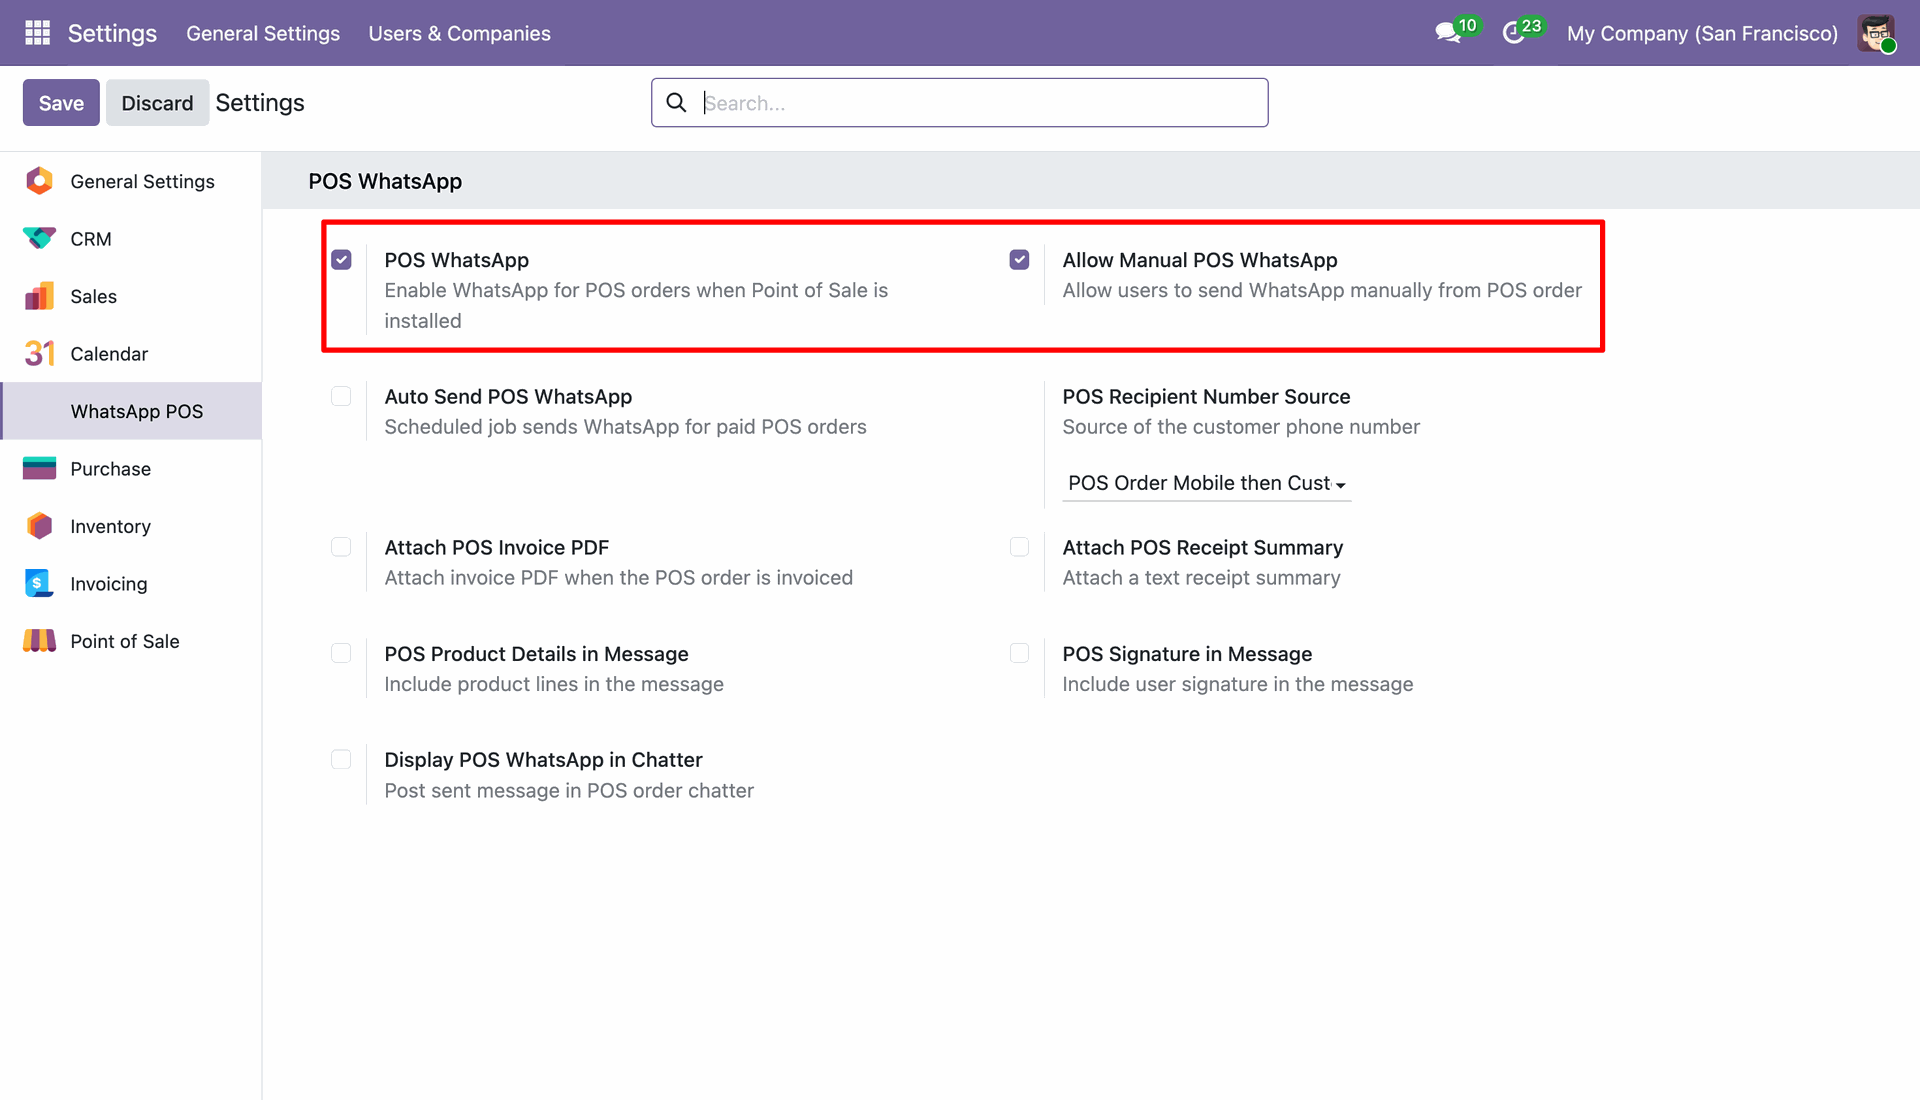Enable Display POS WhatsApp in Chatter
Screen dimensions: 1920x1100
tap(341, 759)
